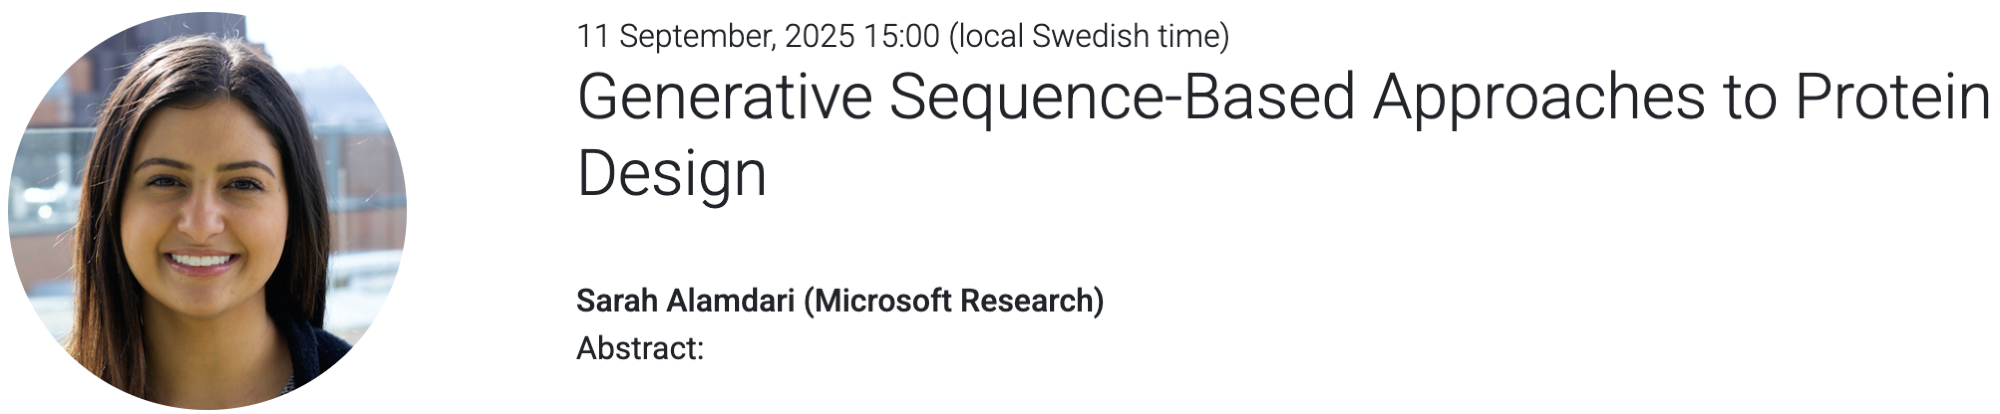Viewport: 2000px width, 414px height.
Task: Click the local Swedish time note
Action: pyautogui.click(x=1089, y=36)
